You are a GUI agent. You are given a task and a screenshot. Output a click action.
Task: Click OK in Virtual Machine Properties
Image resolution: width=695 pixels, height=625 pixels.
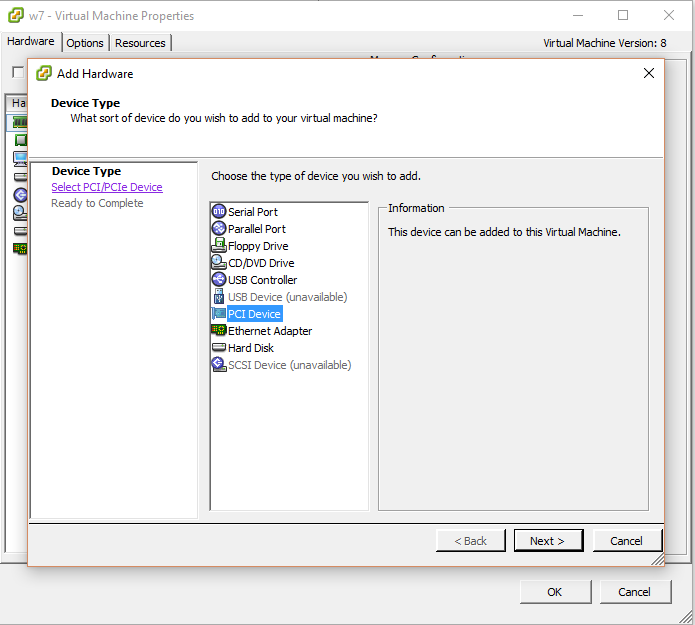click(554, 592)
